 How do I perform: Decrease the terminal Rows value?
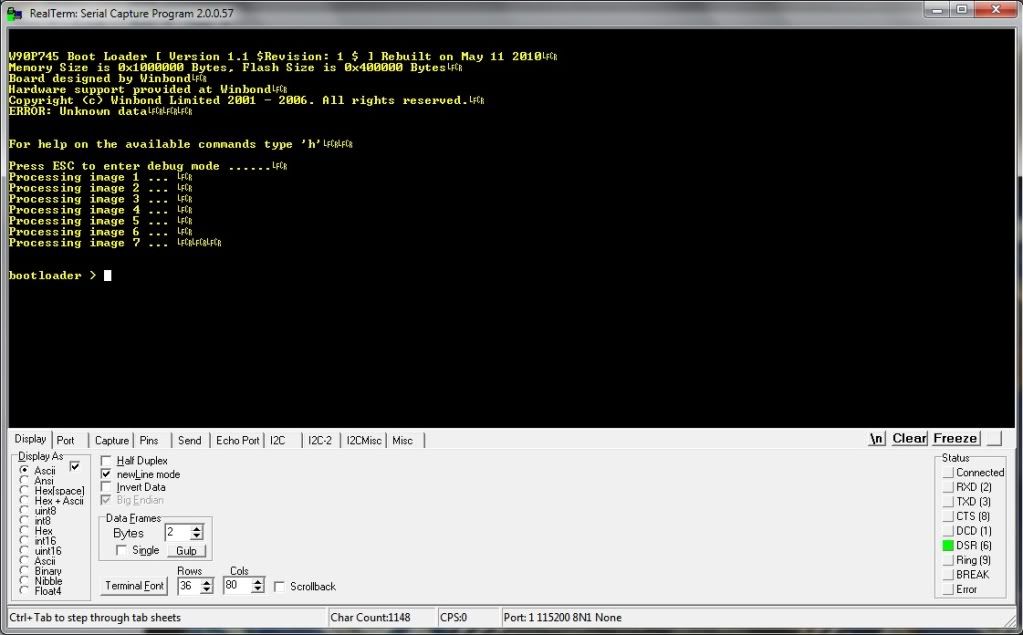206,589
